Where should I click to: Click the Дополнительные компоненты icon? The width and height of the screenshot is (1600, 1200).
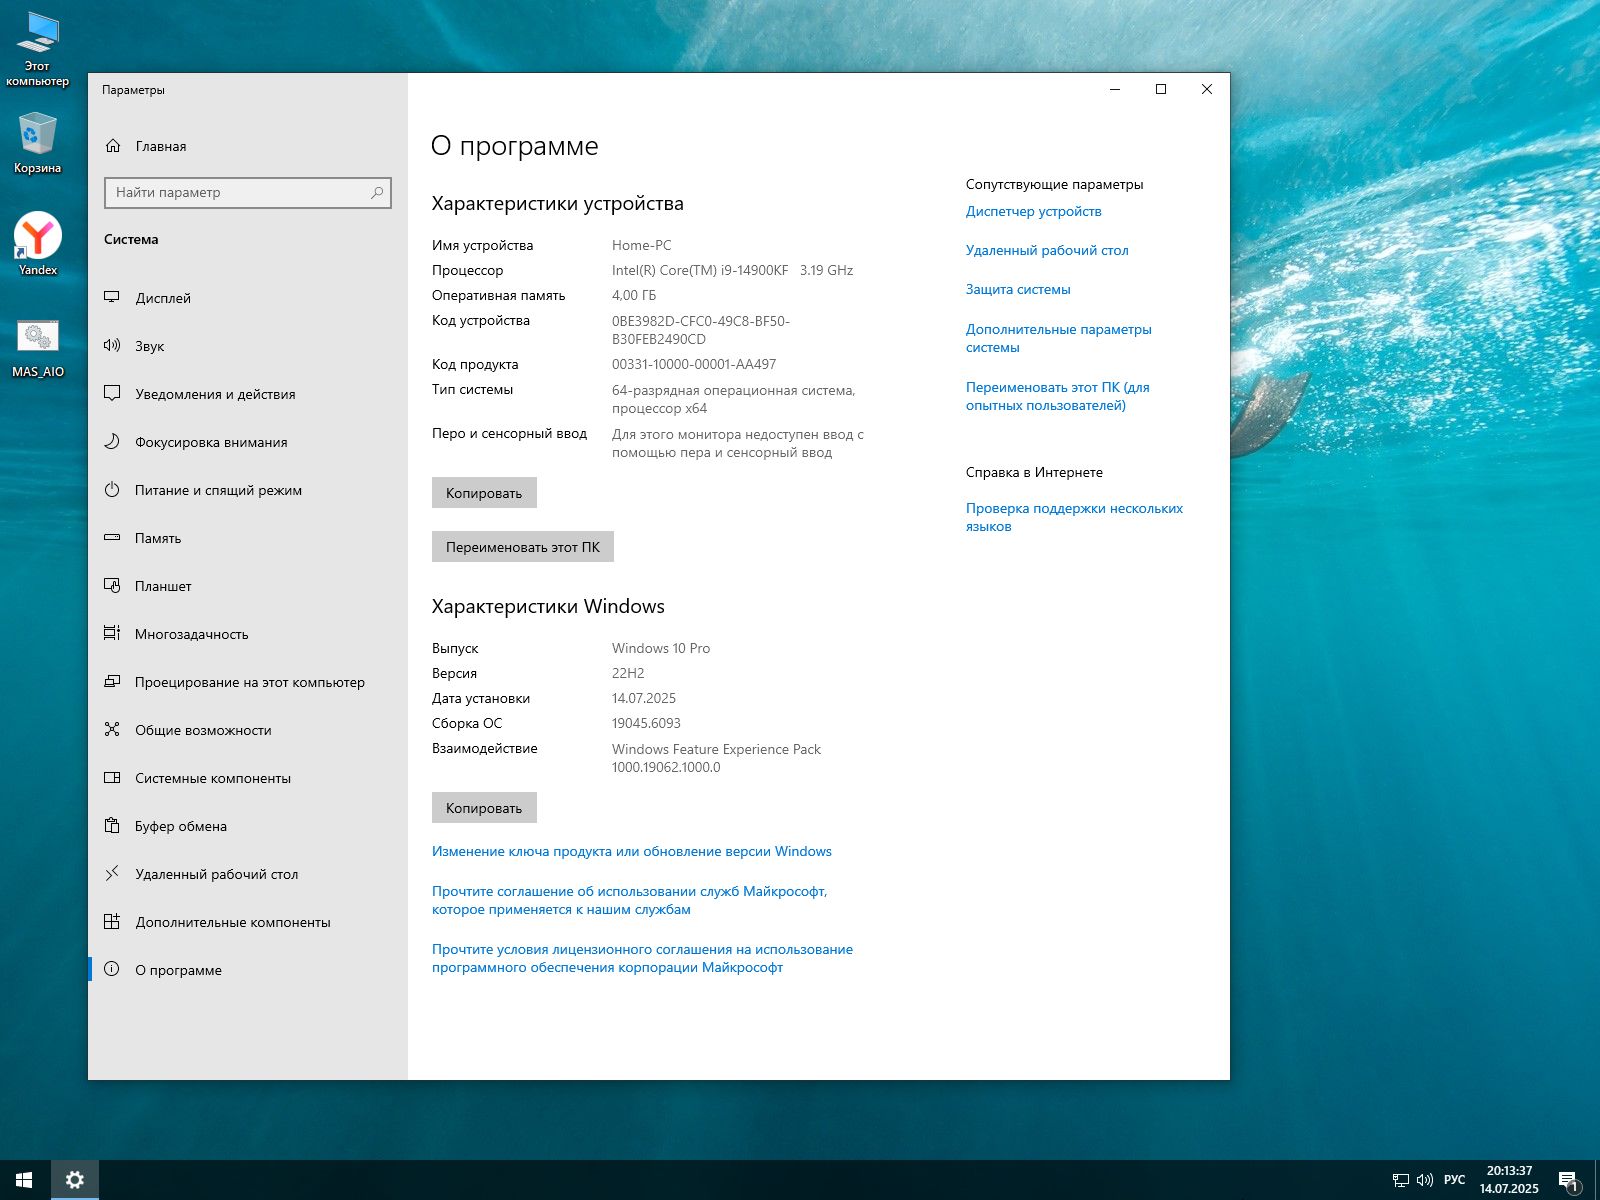coord(112,922)
